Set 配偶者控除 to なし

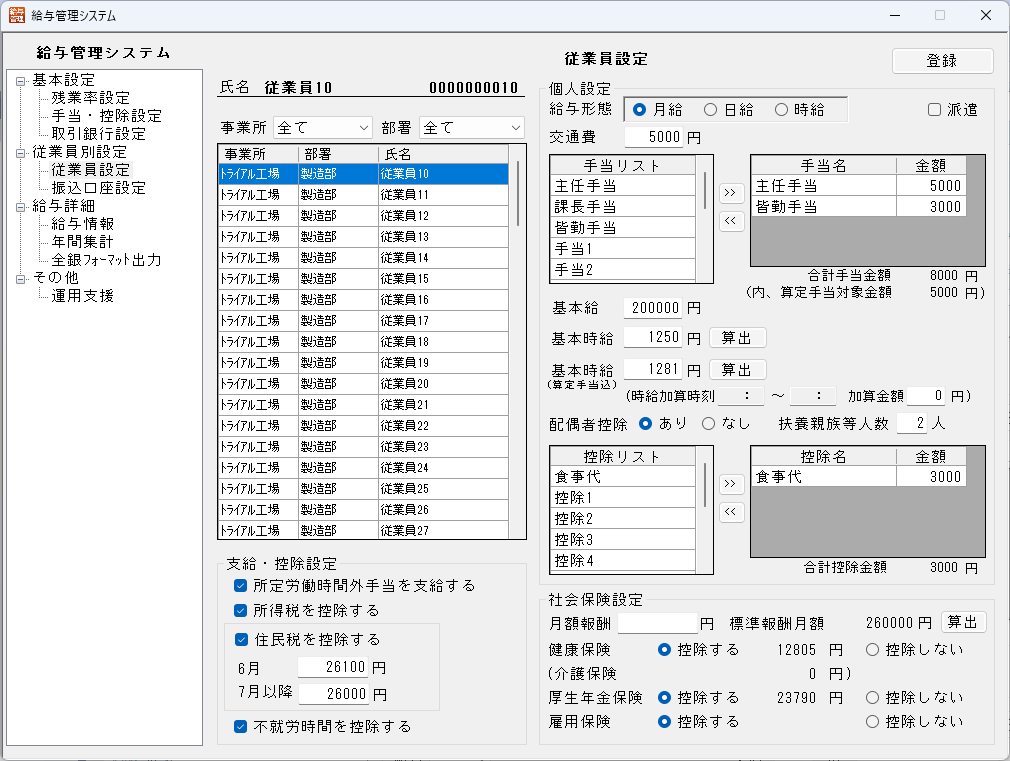(x=709, y=423)
